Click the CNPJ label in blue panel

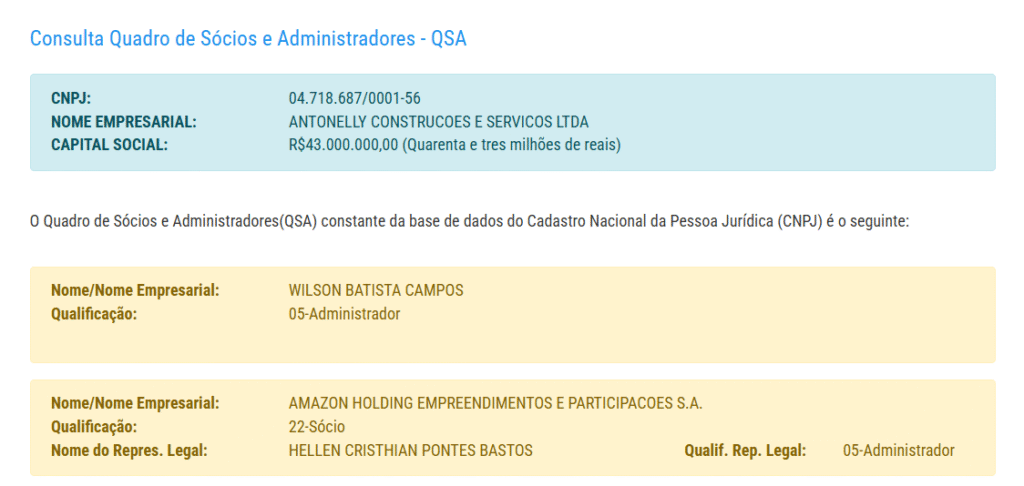(71, 98)
